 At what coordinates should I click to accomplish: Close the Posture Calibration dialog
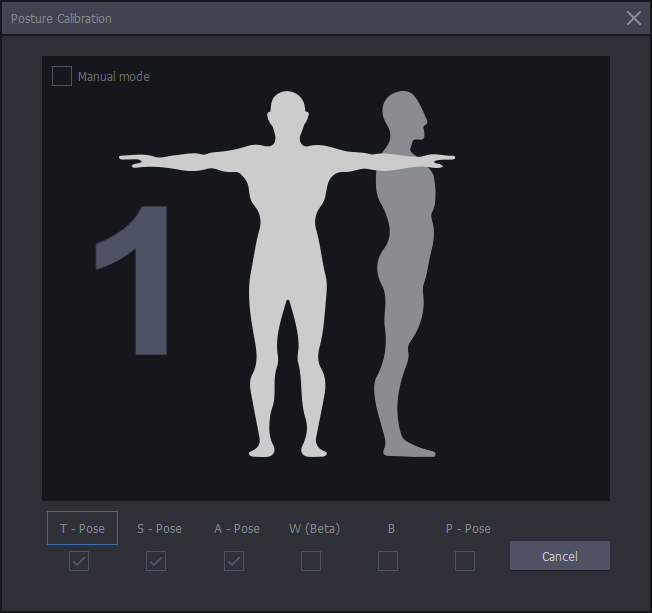pyautogui.click(x=634, y=18)
